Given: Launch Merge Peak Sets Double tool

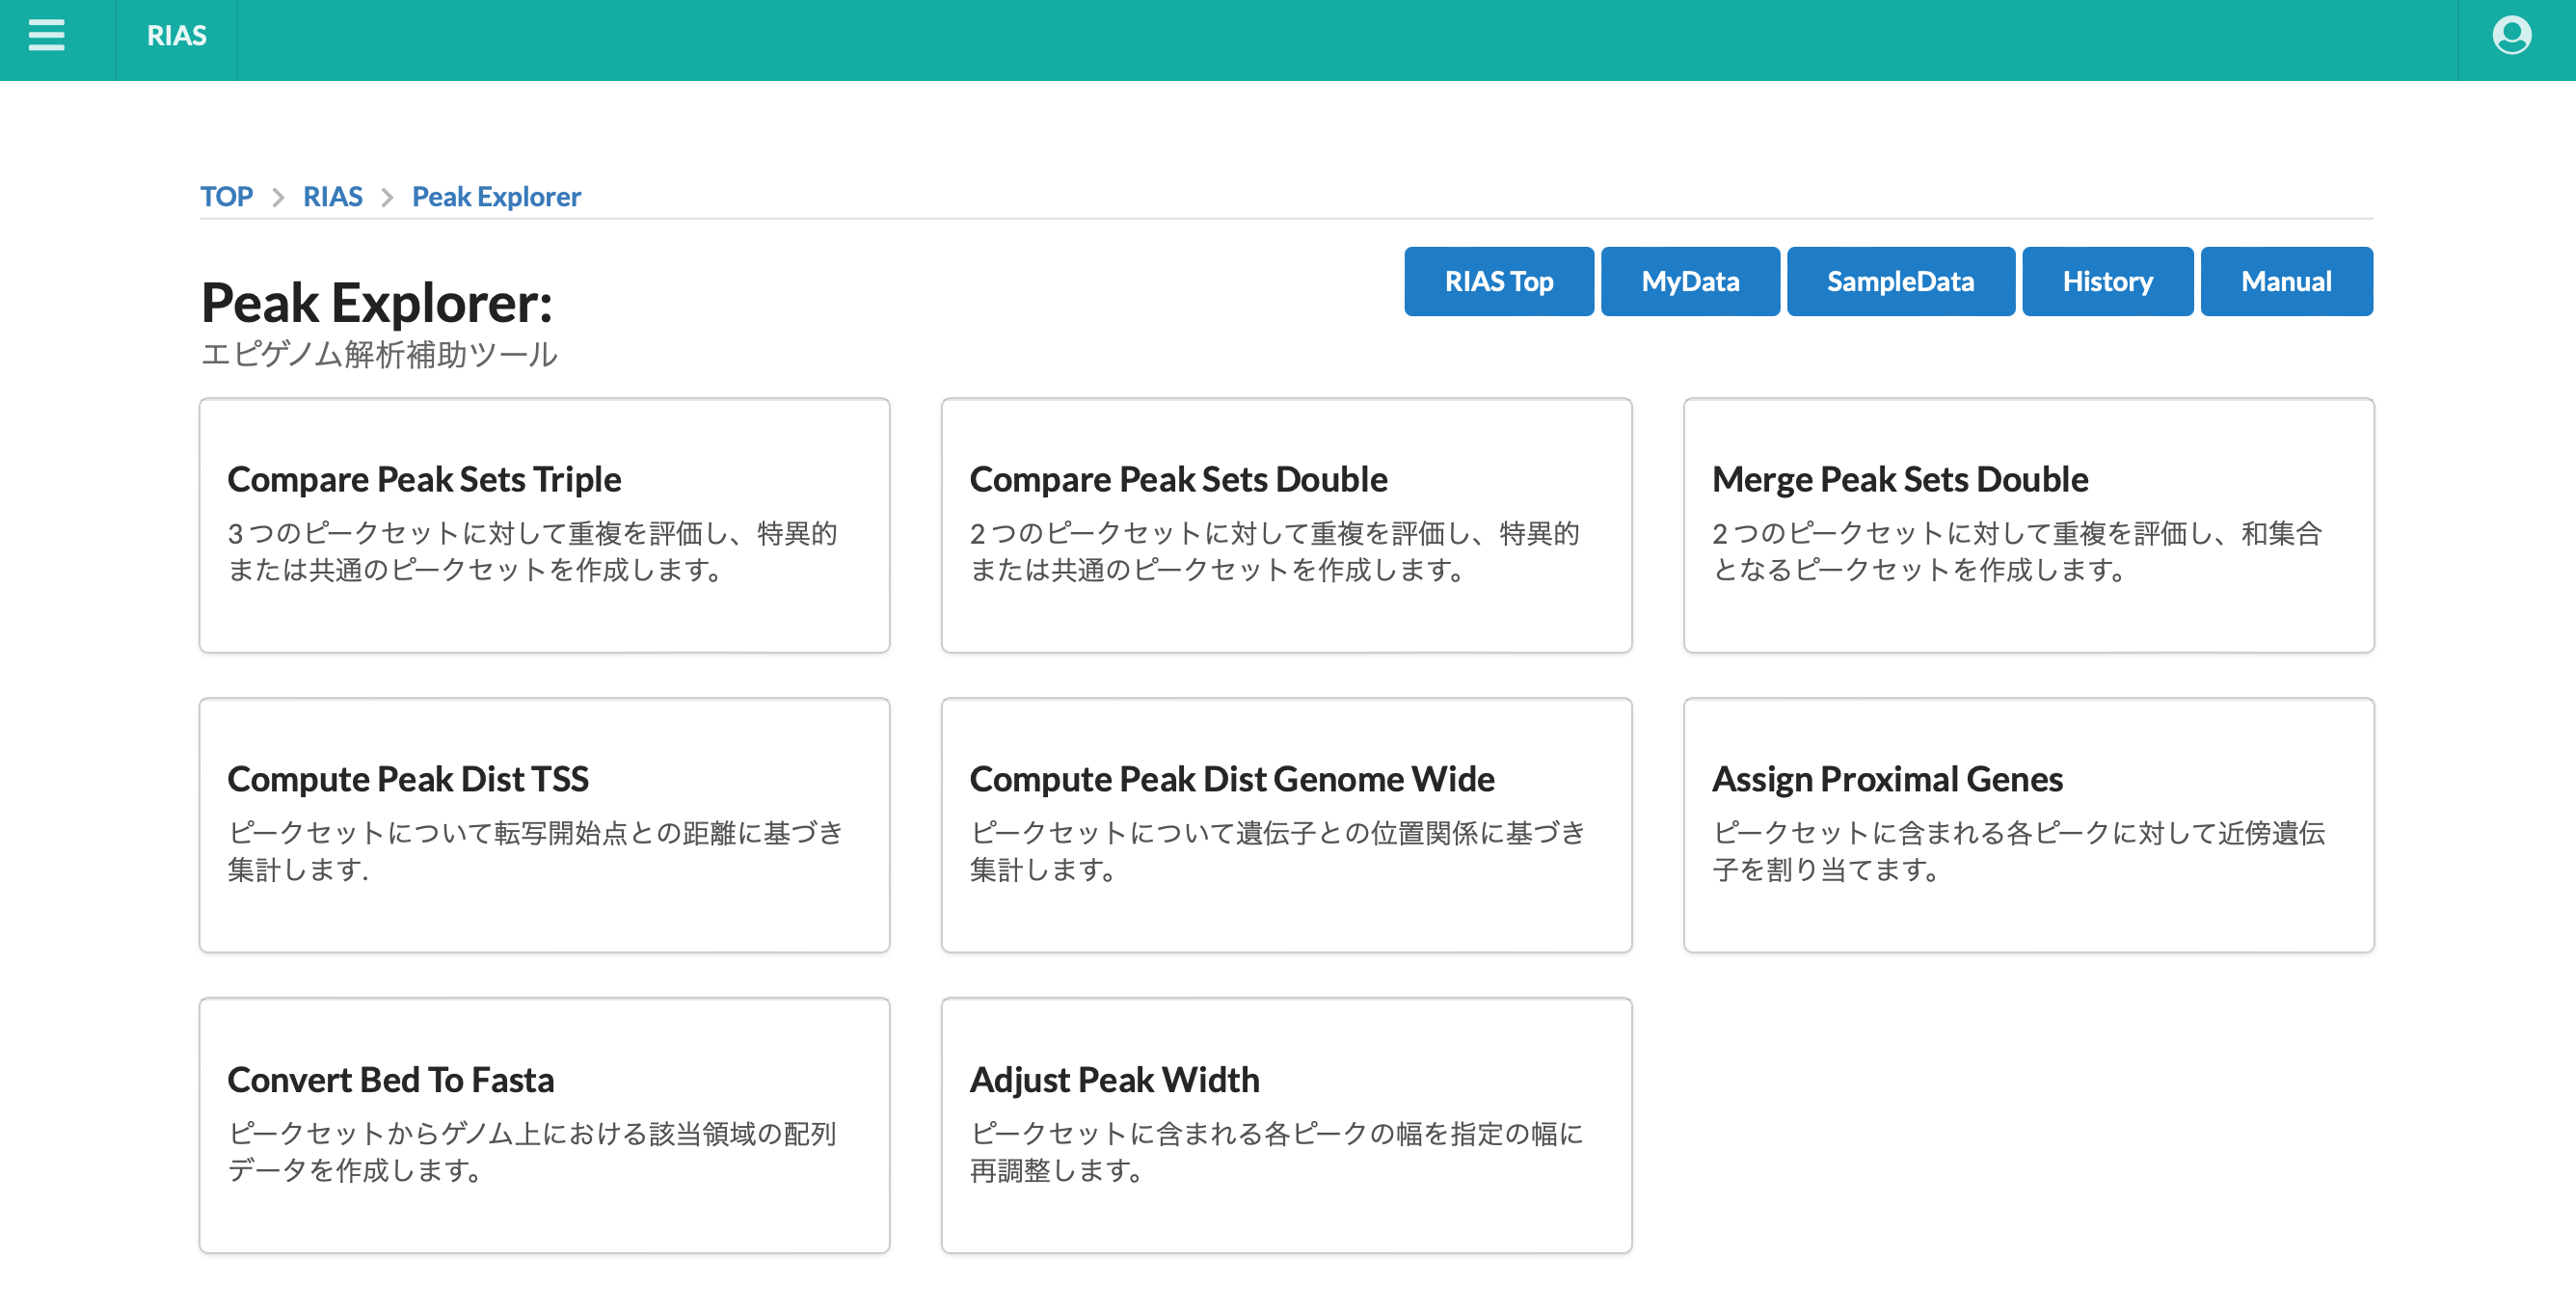Looking at the screenshot, I should pyautogui.click(x=2028, y=525).
